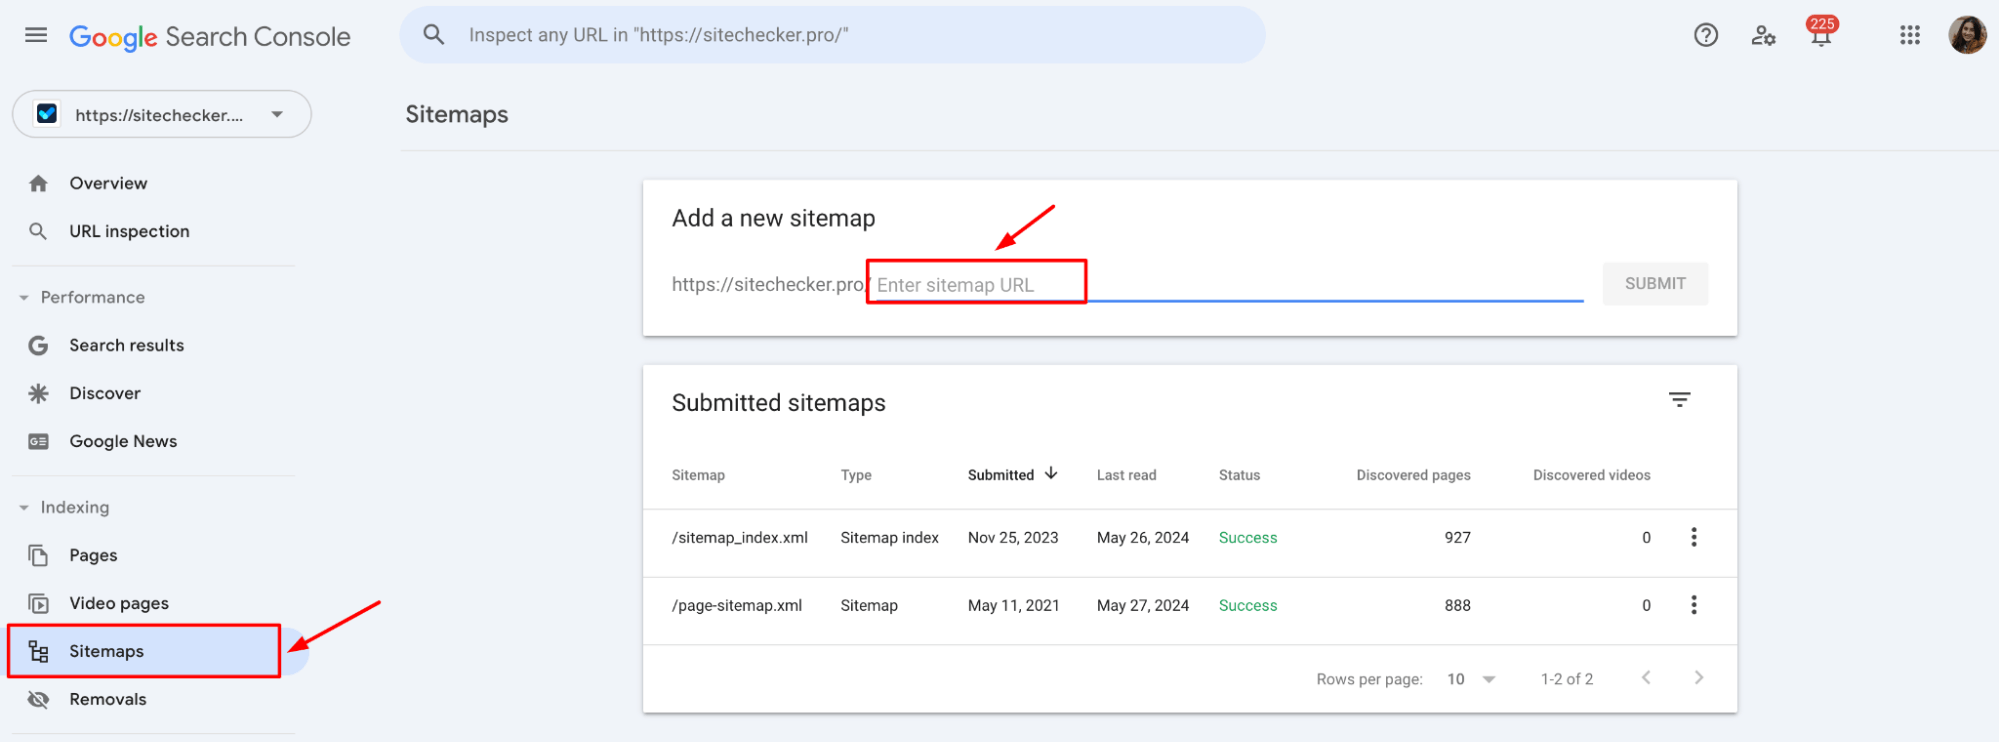Click the Sitemaps tree icon
The width and height of the screenshot is (1999, 742).
coord(38,652)
